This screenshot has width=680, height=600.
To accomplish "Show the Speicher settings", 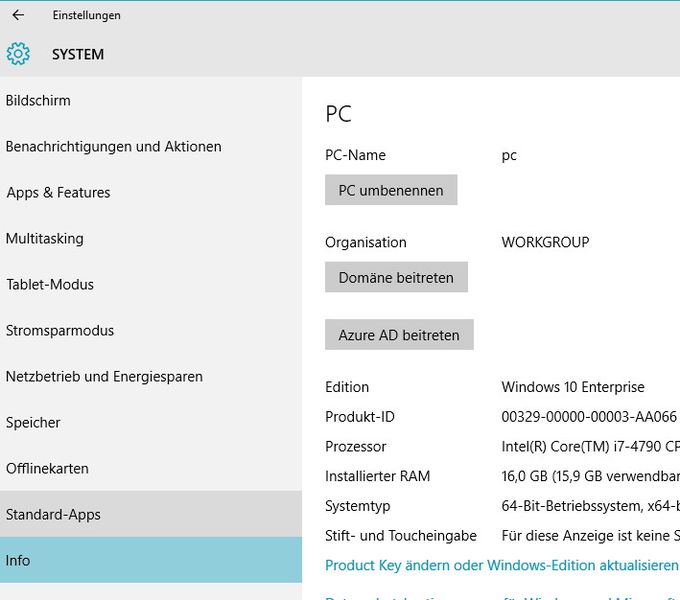I will [33, 423].
